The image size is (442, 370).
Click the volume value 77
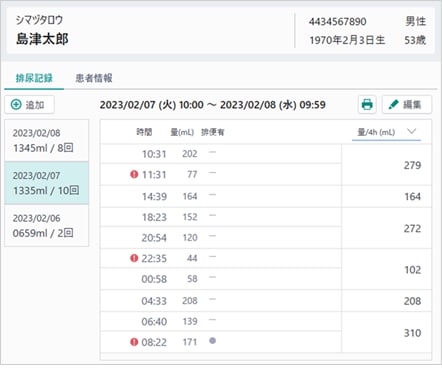point(192,174)
